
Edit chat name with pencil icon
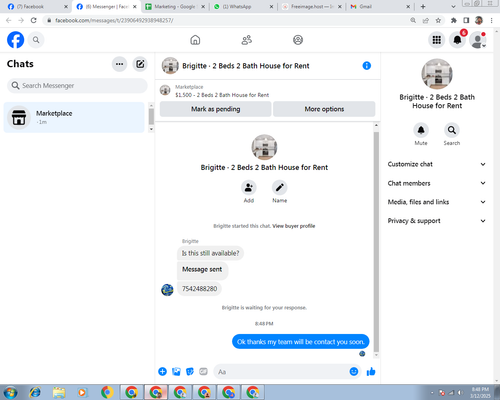(280, 188)
